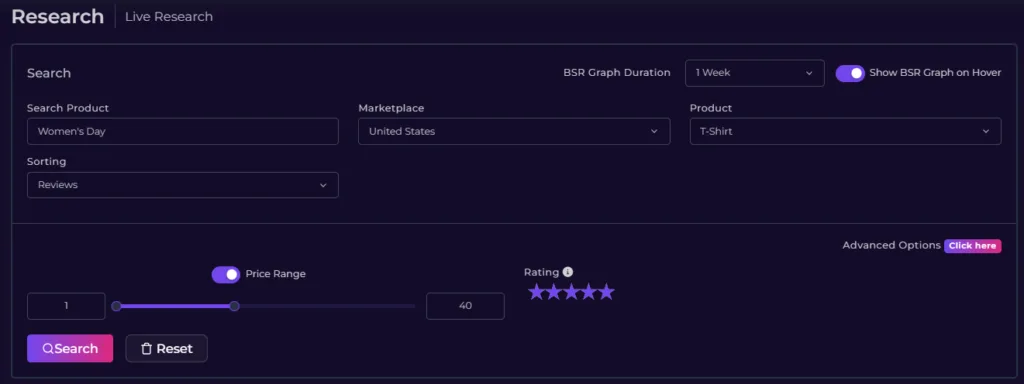Toggle Show BSR Graph on Hover switch

tap(850, 73)
